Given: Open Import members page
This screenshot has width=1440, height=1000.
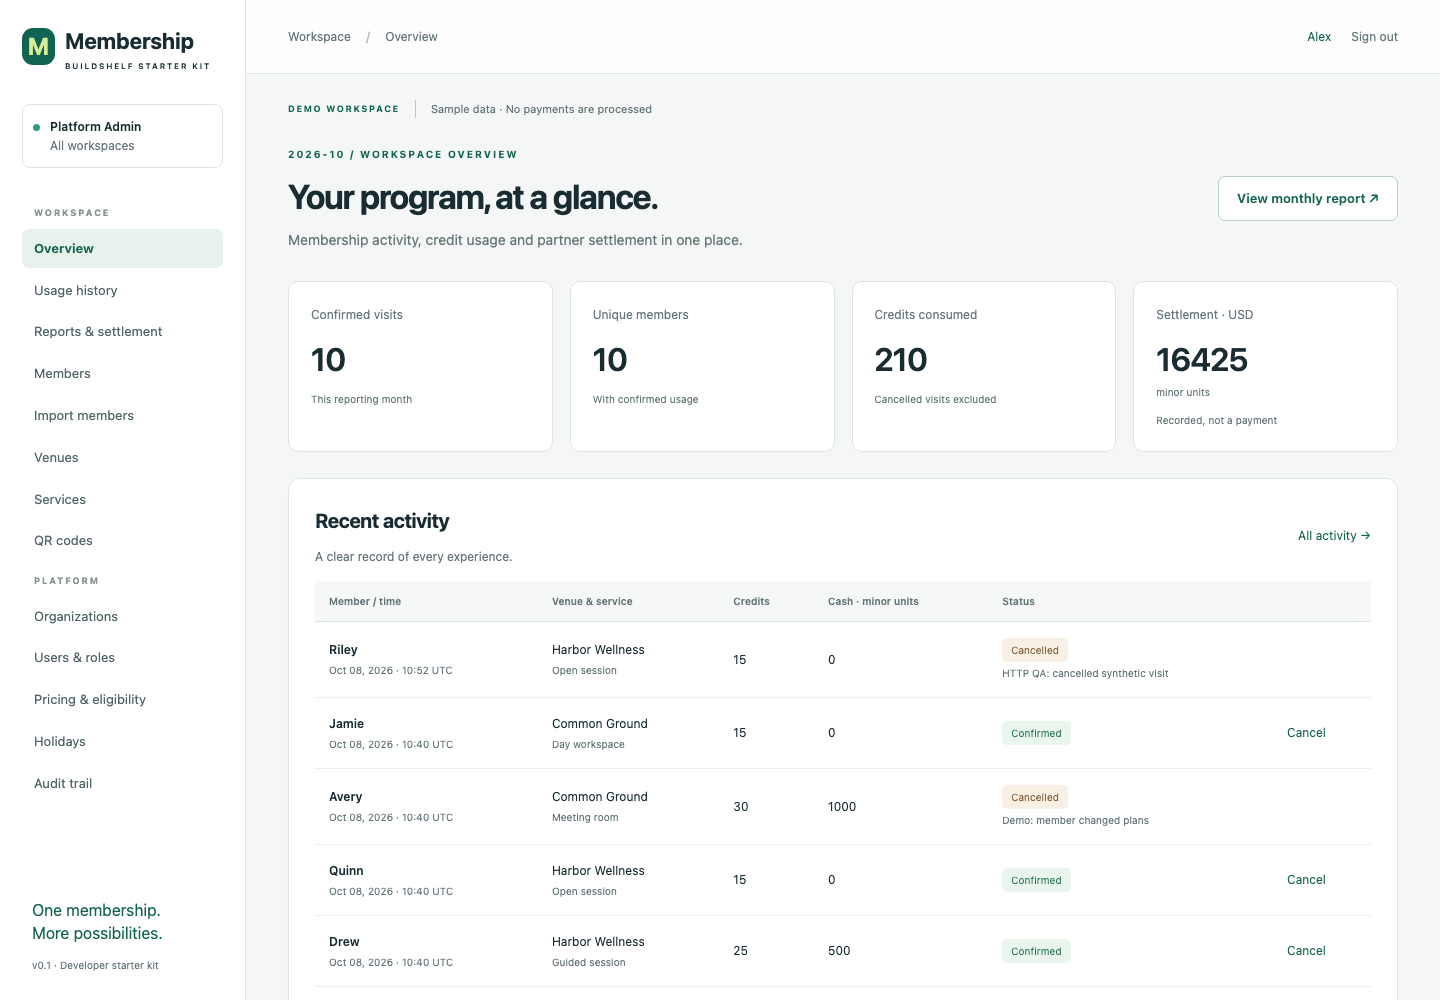Looking at the screenshot, I should coord(122,416).
